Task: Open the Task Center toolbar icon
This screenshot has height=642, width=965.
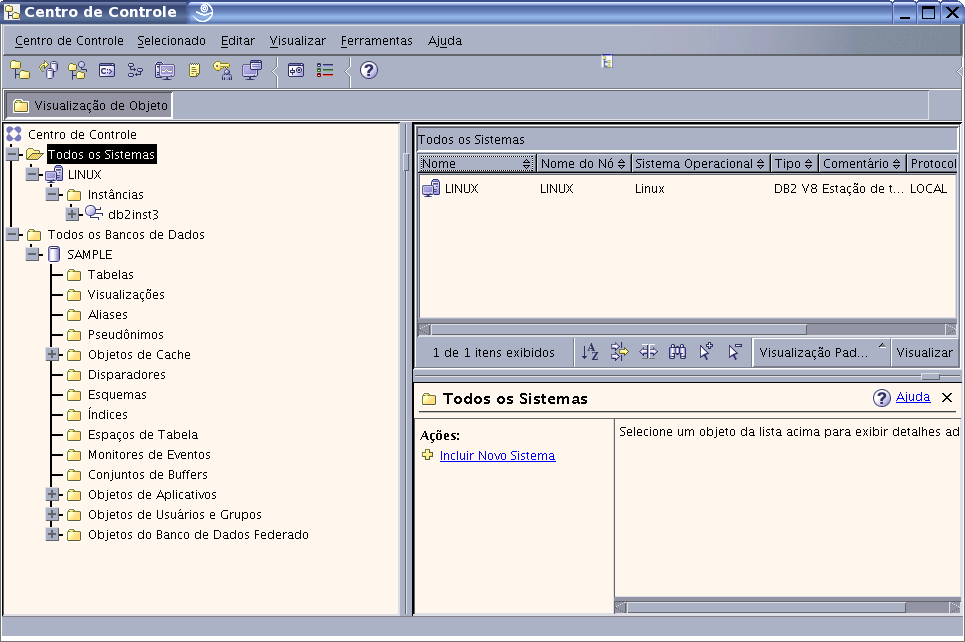Action: coord(135,70)
